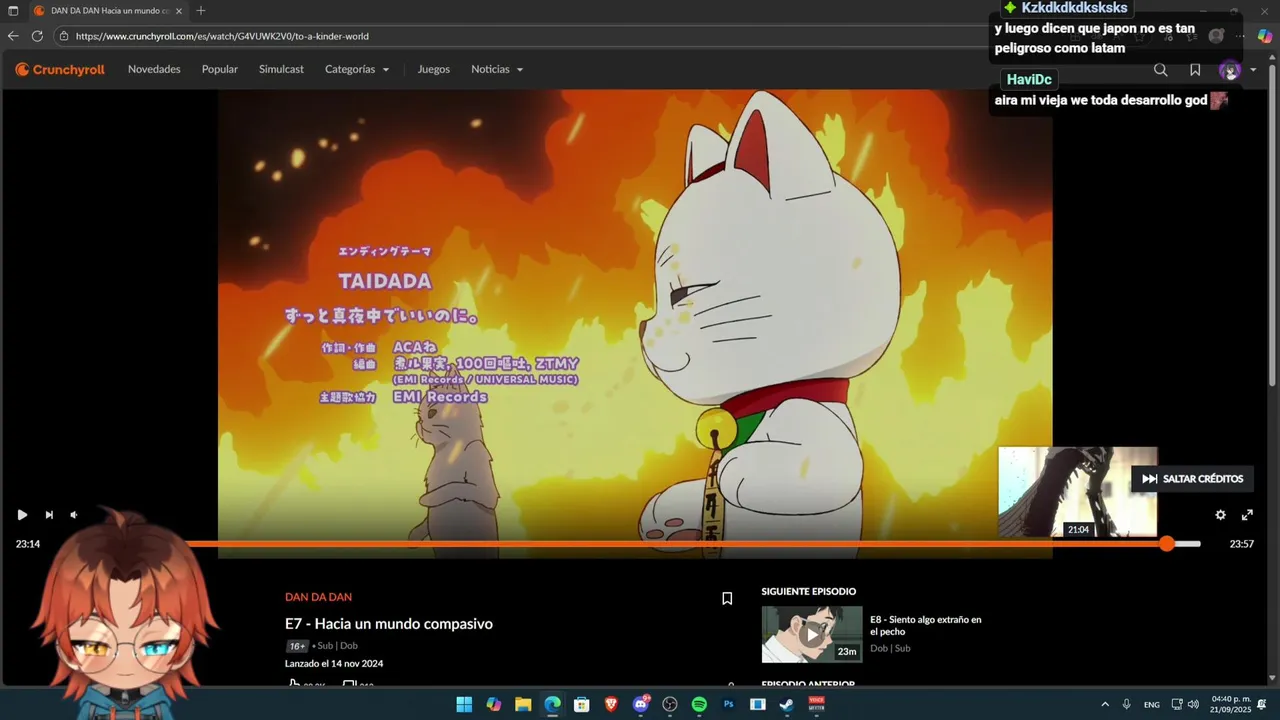Viewport: 1280px width, 720px height.
Task: Open Spotify from the taskbar
Action: pos(699,704)
